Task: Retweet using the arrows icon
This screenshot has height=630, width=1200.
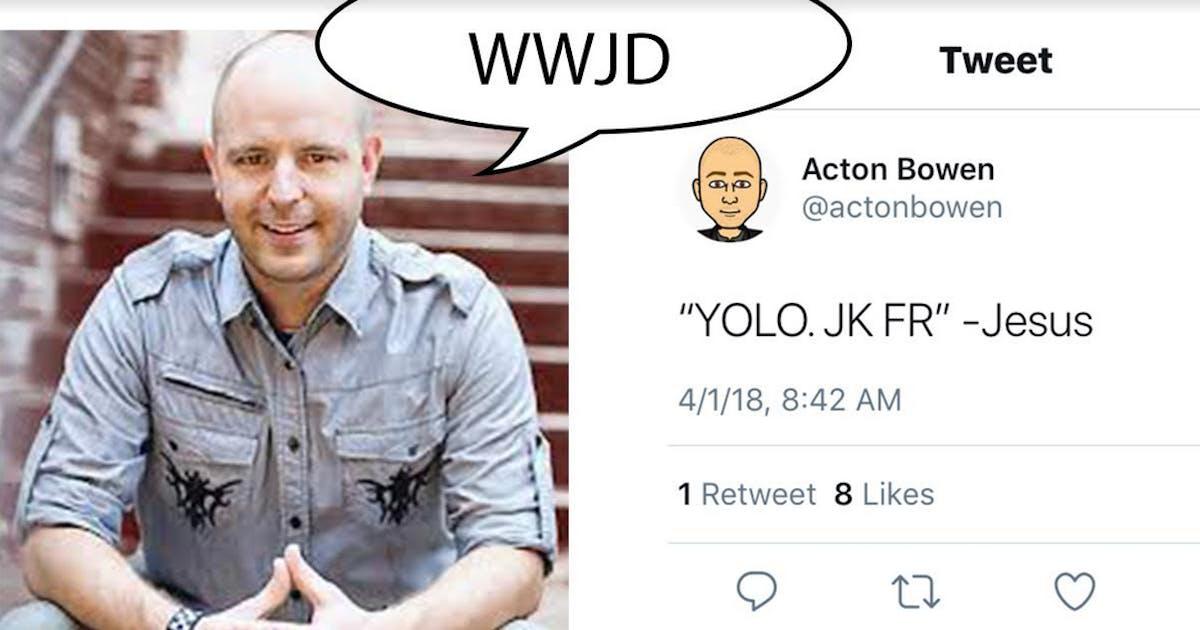Action: click(916, 592)
